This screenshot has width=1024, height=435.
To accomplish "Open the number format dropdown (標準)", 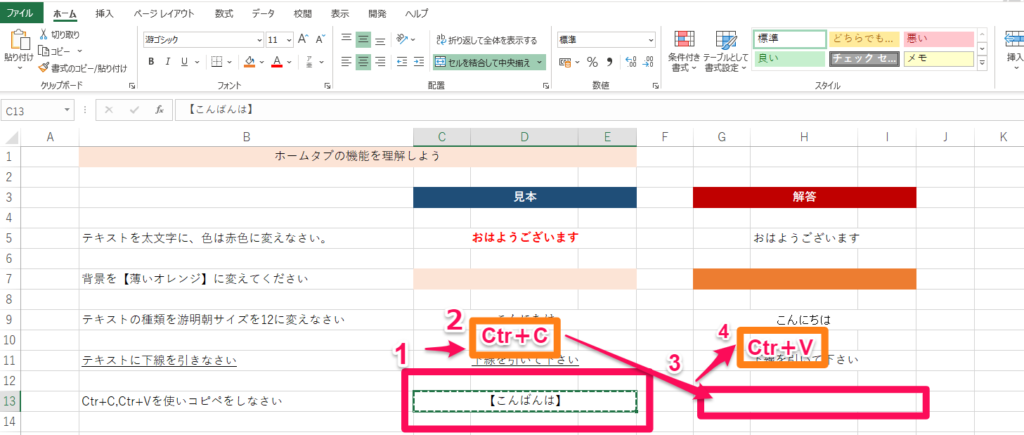I will pos(651,39).
